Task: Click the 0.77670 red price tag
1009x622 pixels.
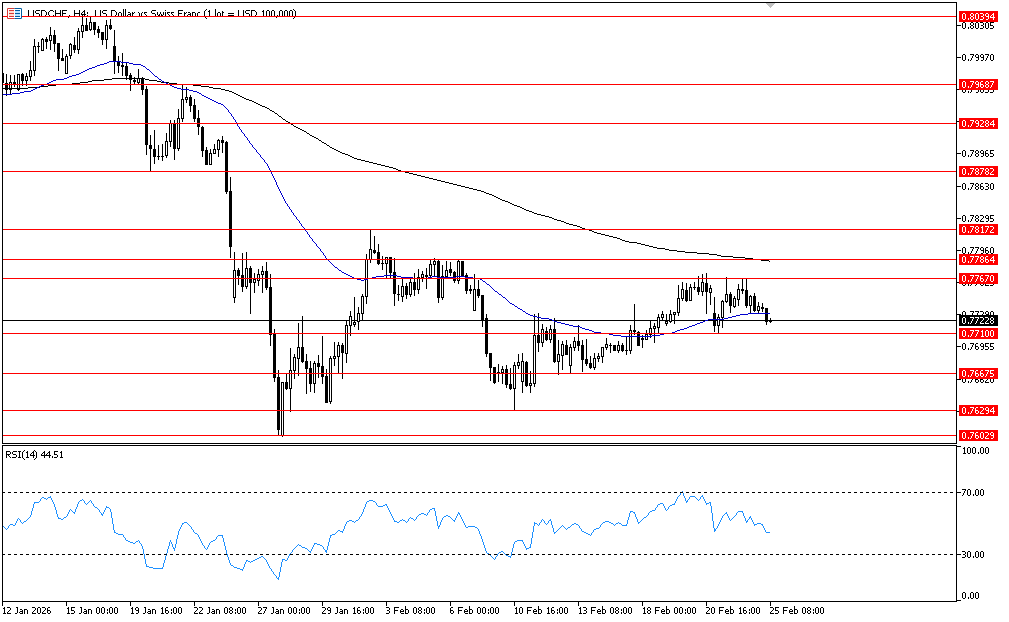Action: tap(975, 278)
